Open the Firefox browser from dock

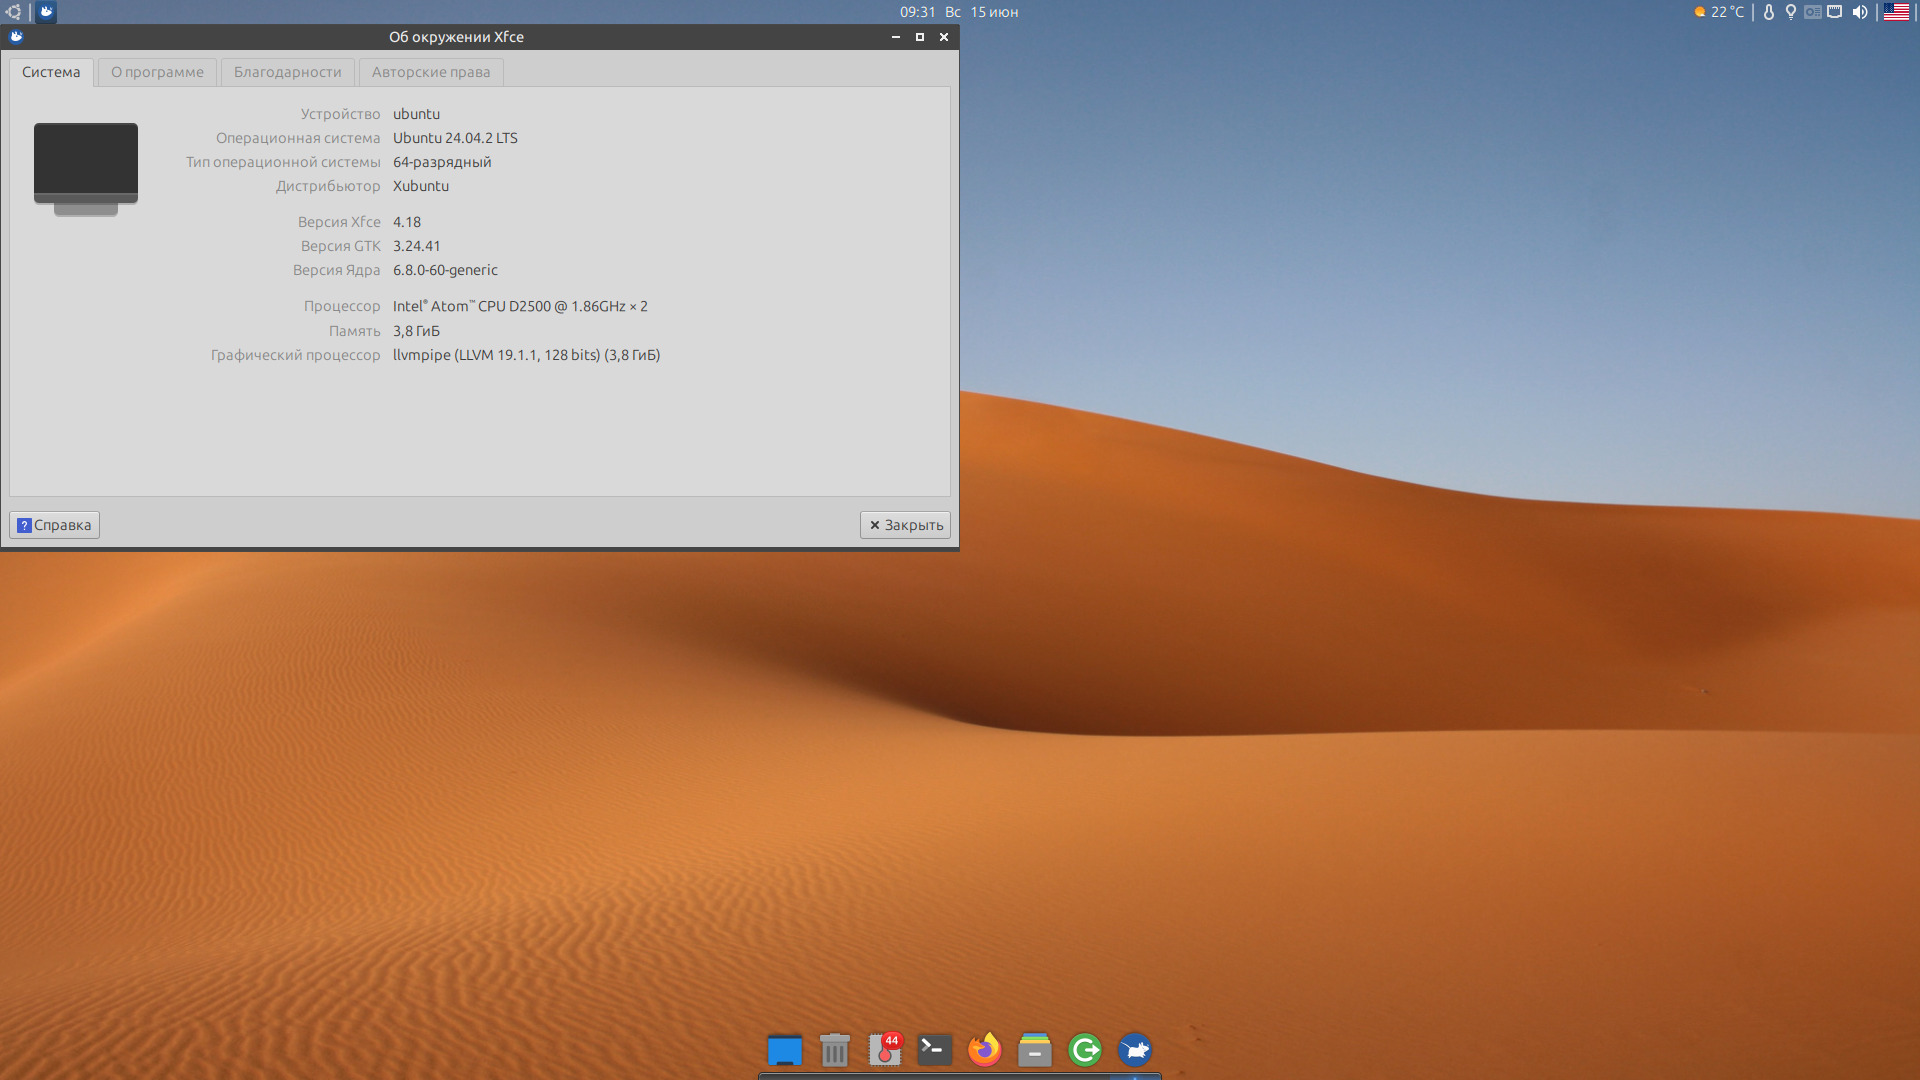(x=984, y=1050)
